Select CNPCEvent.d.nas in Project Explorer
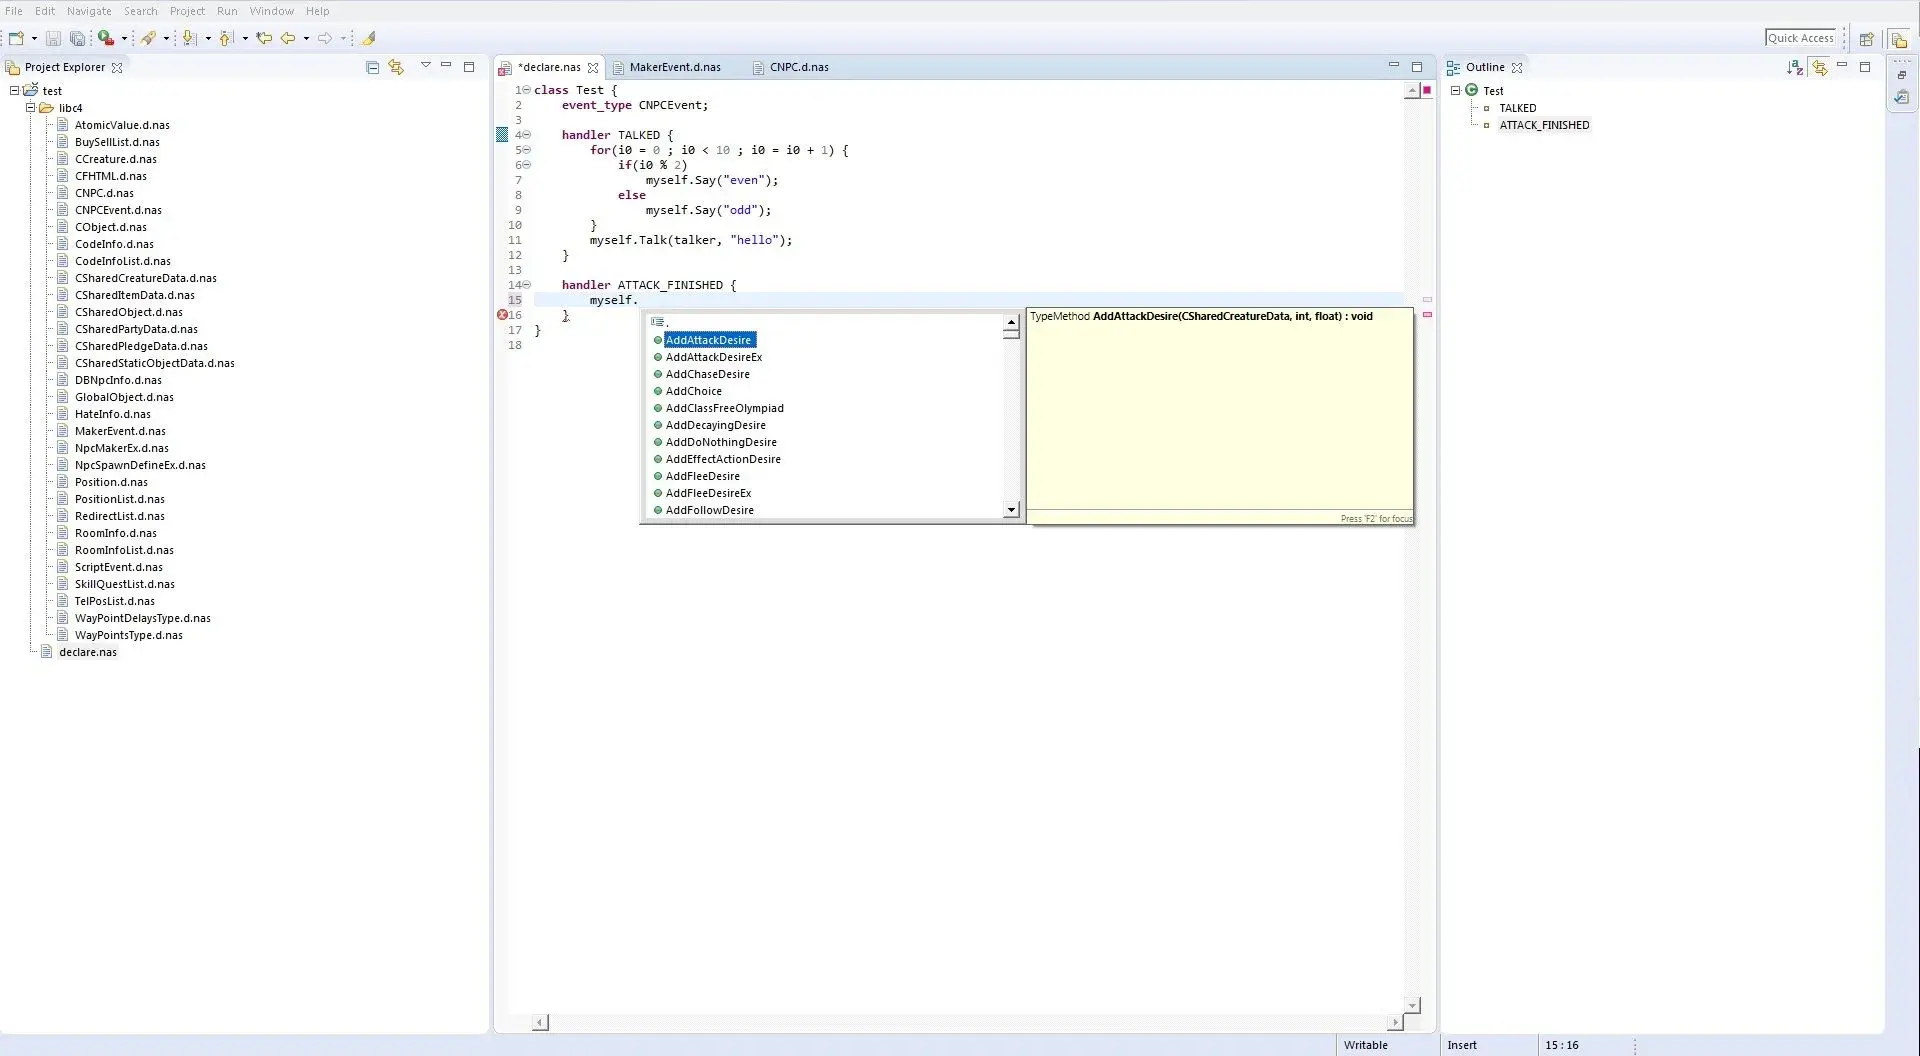The image size is (1920, 1056). pyautogui.click(x=118, y=210)
